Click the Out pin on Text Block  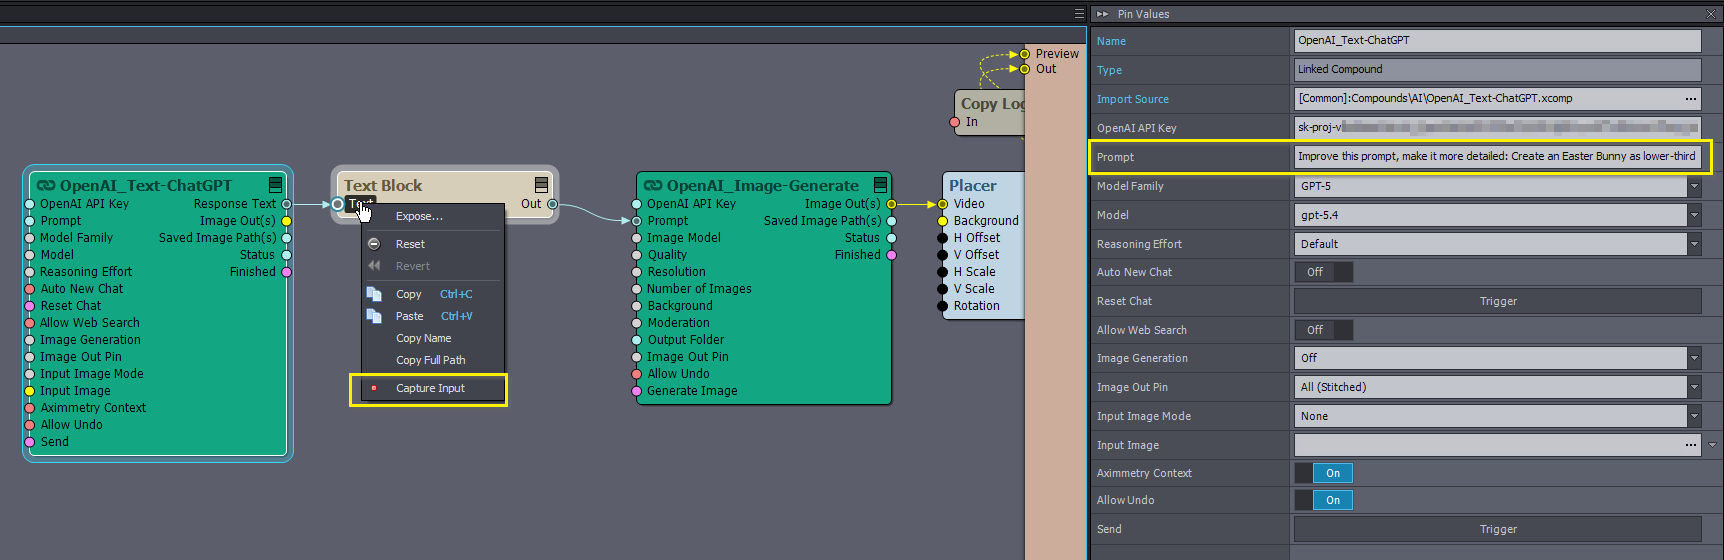coord(552,204)
